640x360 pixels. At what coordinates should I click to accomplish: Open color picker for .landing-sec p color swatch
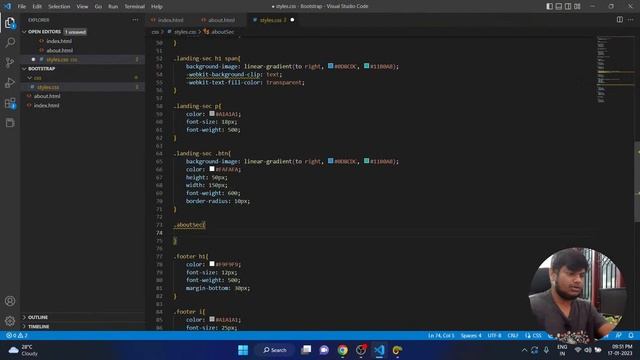click(x=212, y=114)
